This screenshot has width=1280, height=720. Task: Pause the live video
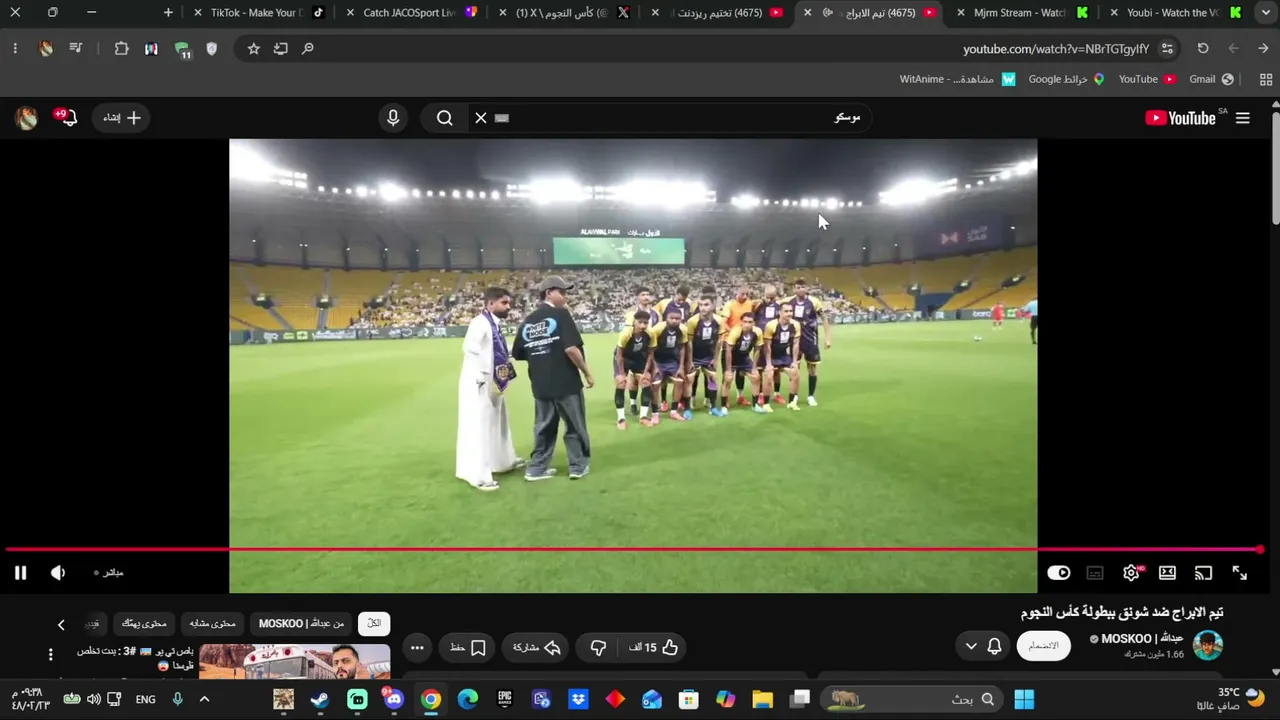[x=20, y=573]
